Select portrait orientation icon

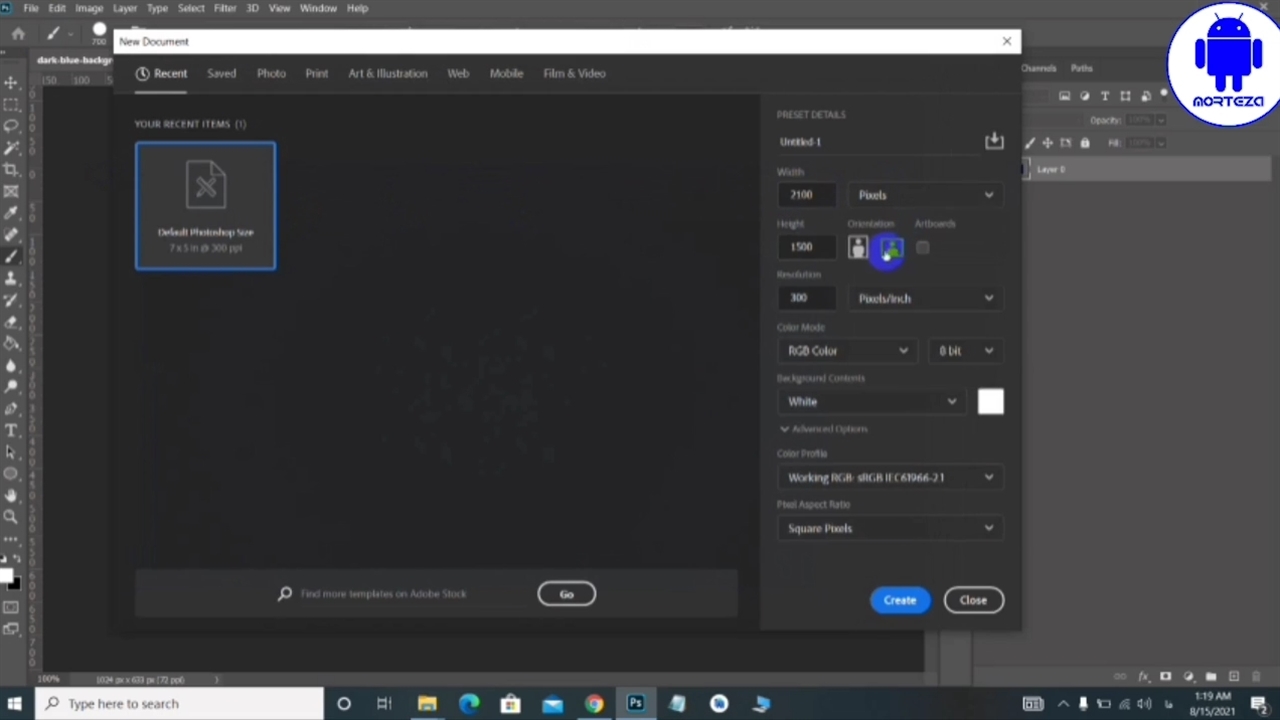[x=858, y=248]
